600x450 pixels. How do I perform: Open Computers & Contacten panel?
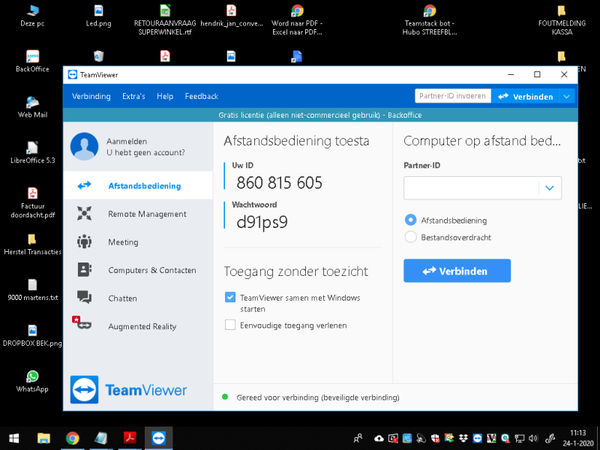point(138,270)
